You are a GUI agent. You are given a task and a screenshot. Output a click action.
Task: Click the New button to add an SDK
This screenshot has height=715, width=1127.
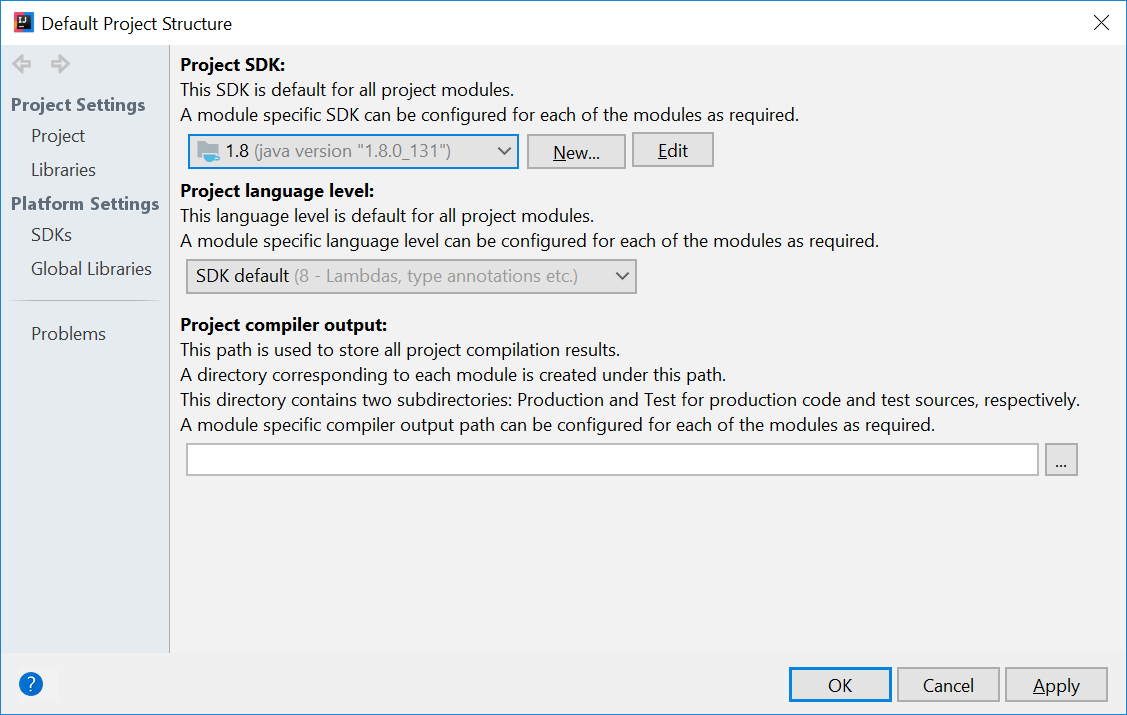[x=576, y=151]
